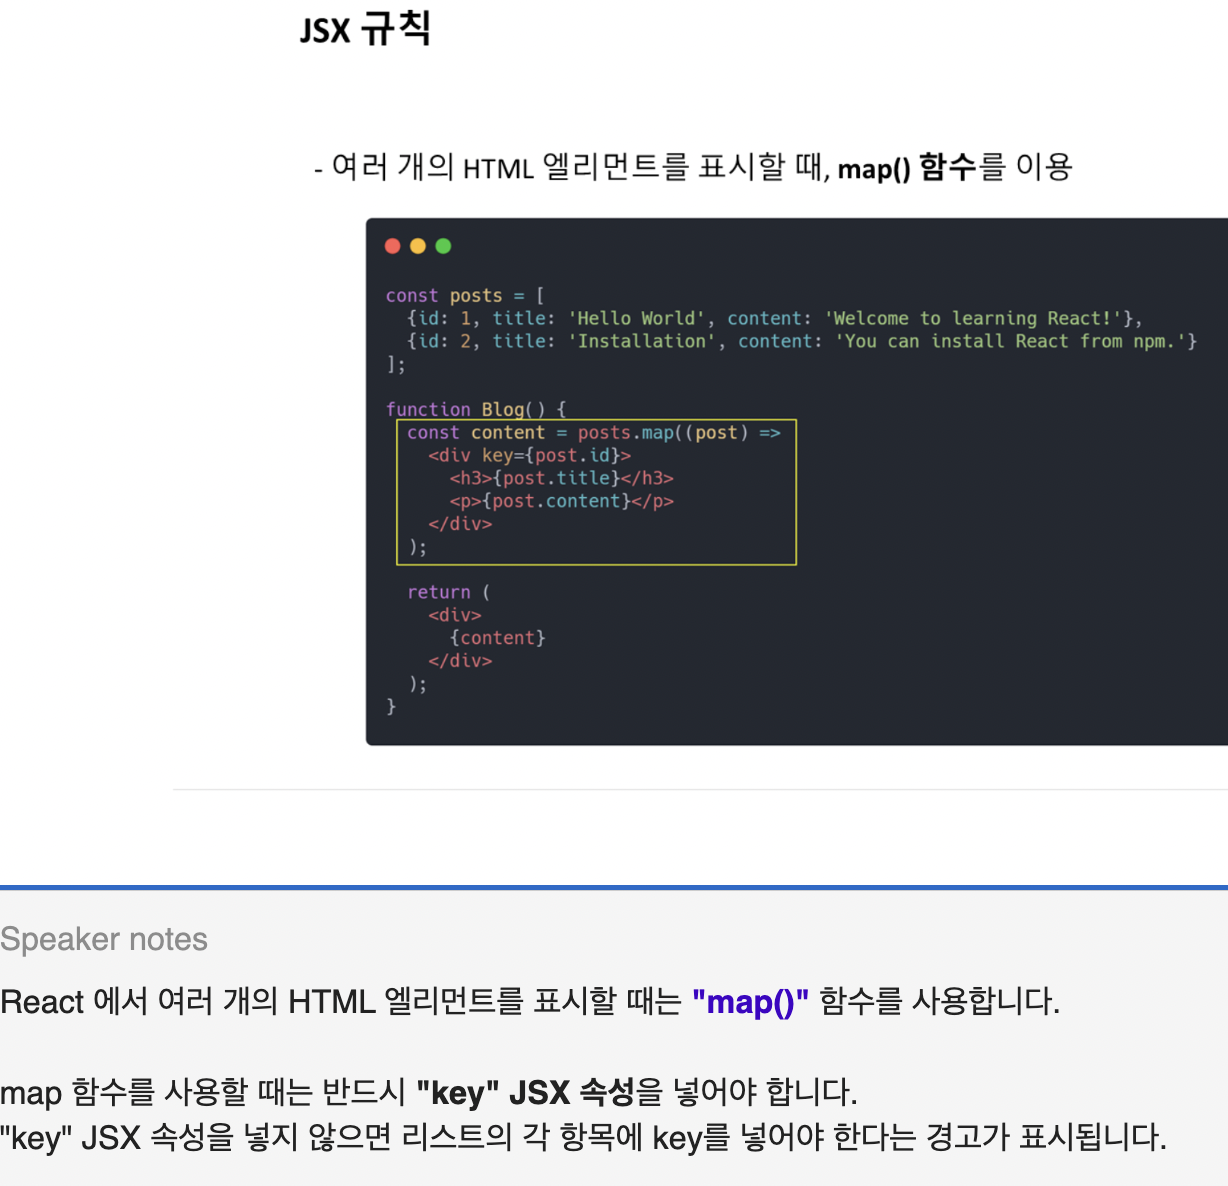The height and width of the screenshot is (1186, 1228).
Task: Click the '{content}' expression in the return block
Action: pyautogui.click(x=497, y=638)
